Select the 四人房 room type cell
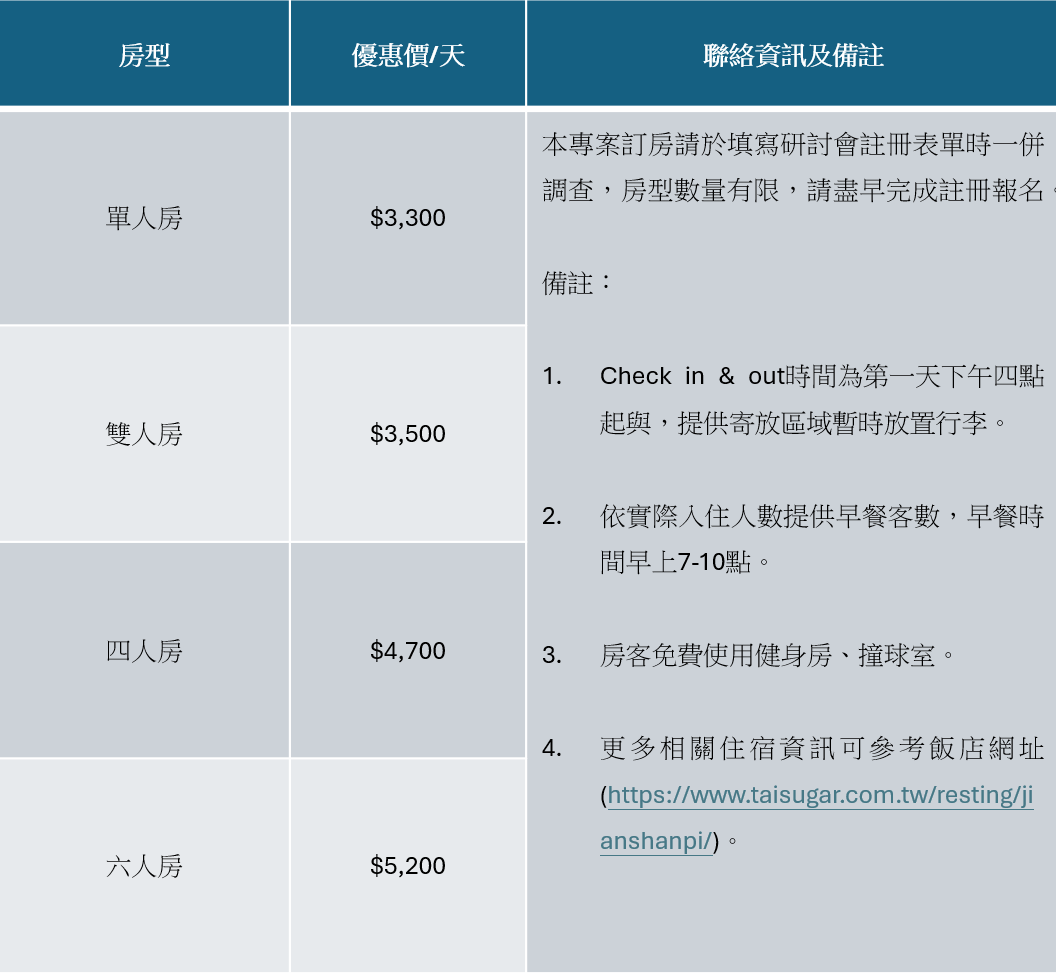 pos(144,651)
